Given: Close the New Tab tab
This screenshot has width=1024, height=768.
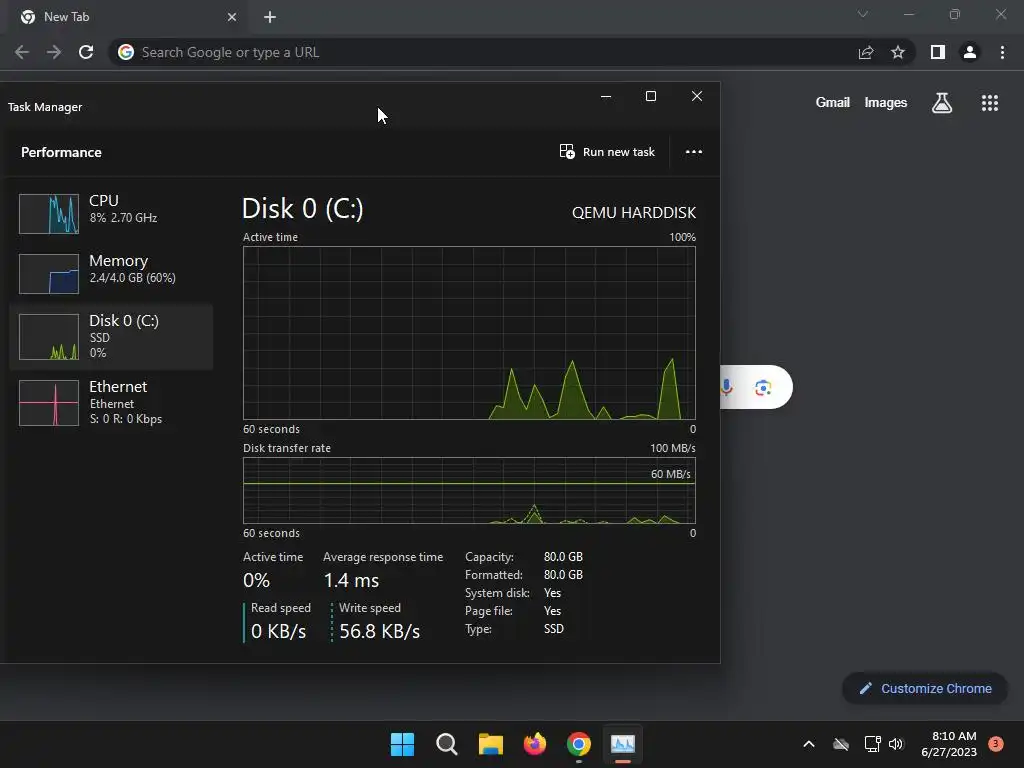Looking at the screenshot, I should coord(232,17).
